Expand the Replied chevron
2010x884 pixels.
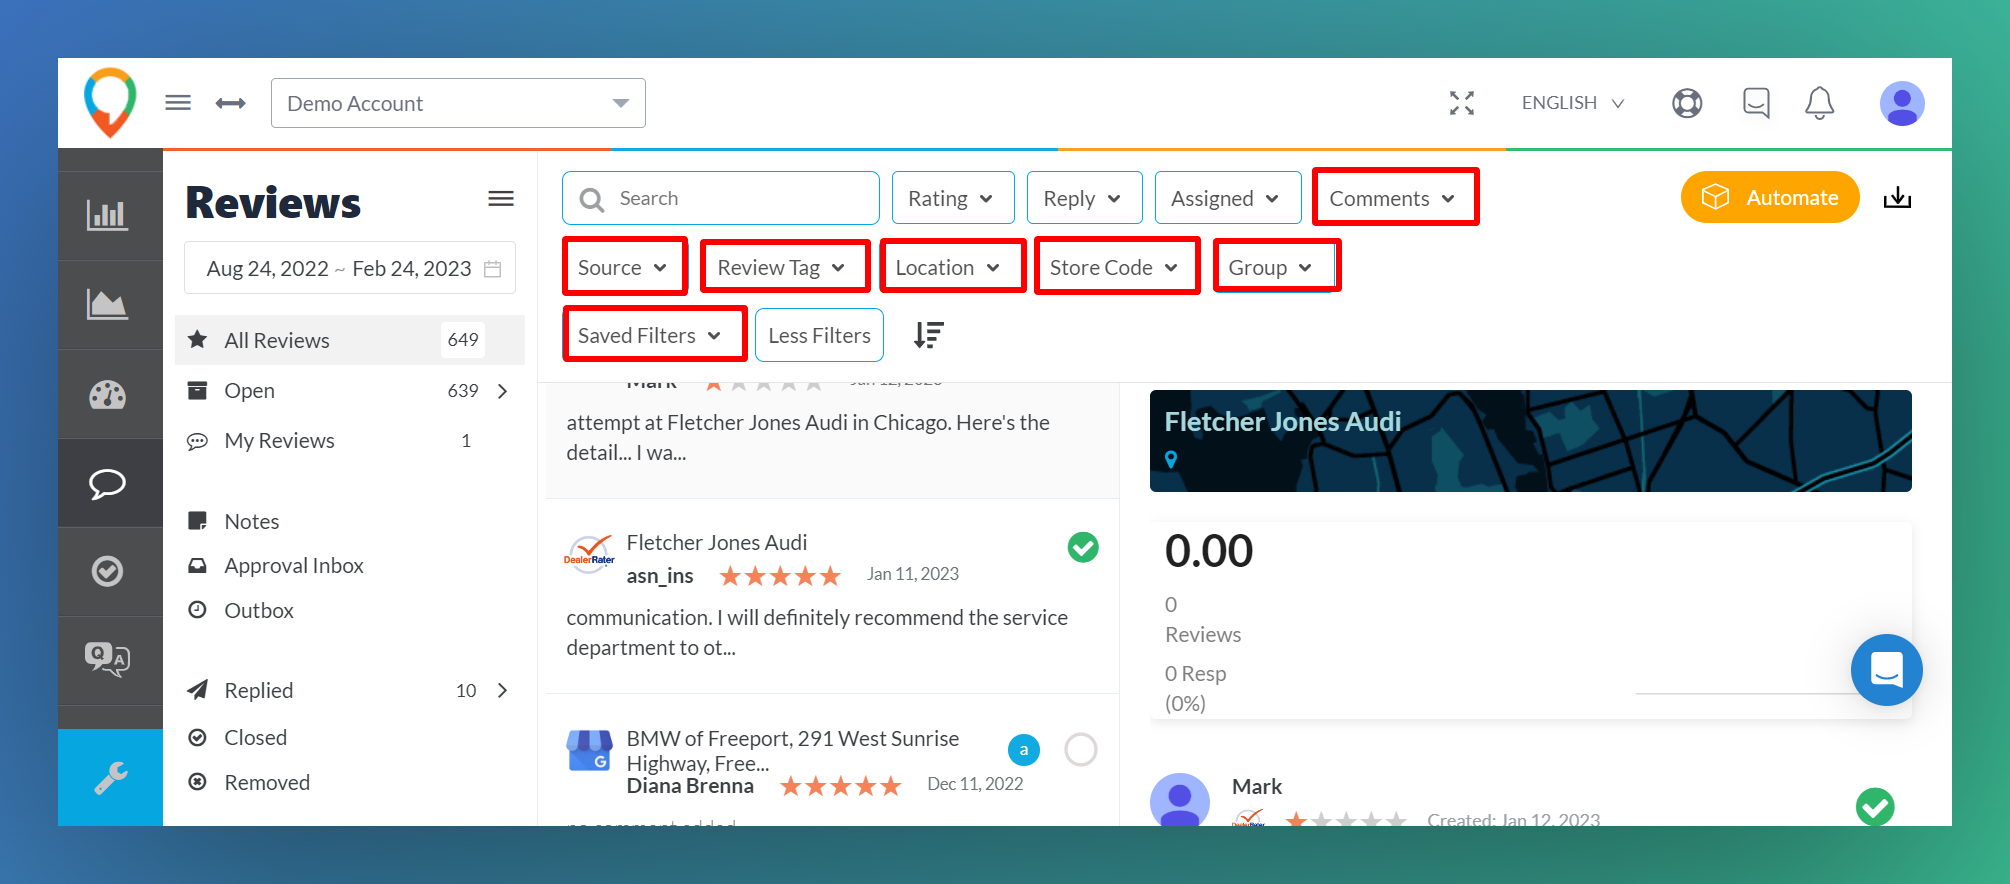pyautogui.click(x=503, y=690)
